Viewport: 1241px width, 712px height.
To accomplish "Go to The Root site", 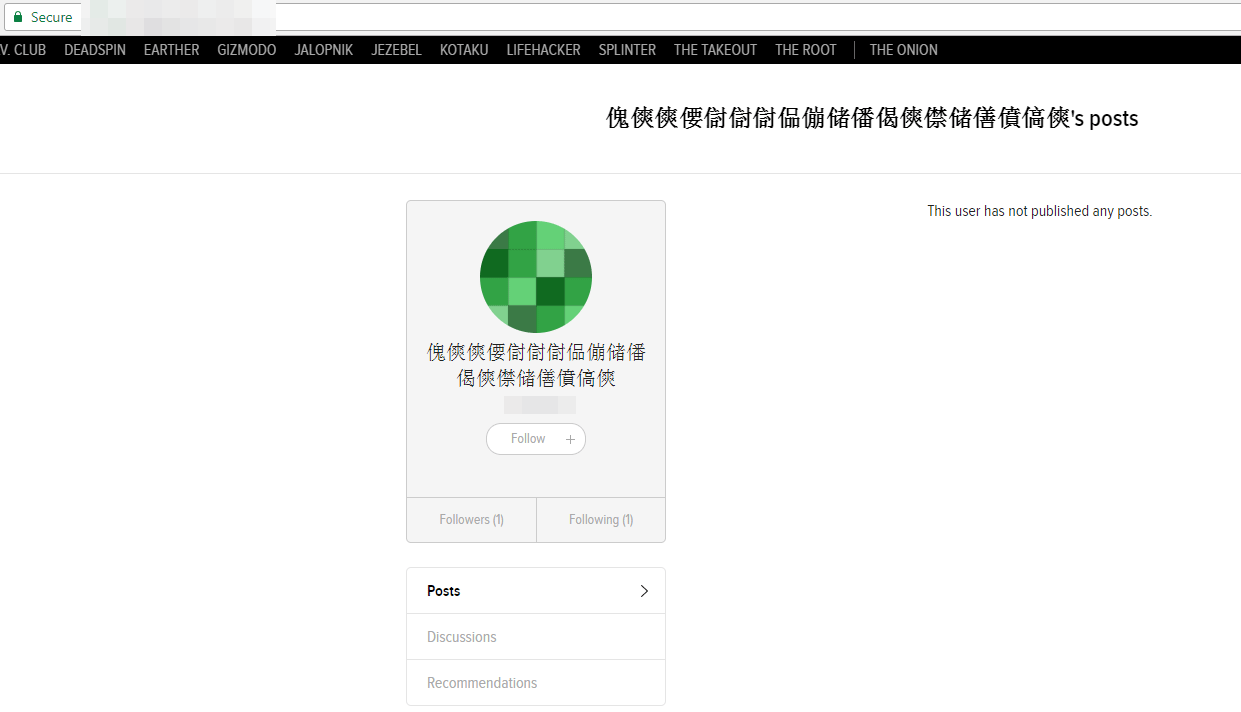I will [805, 50].
